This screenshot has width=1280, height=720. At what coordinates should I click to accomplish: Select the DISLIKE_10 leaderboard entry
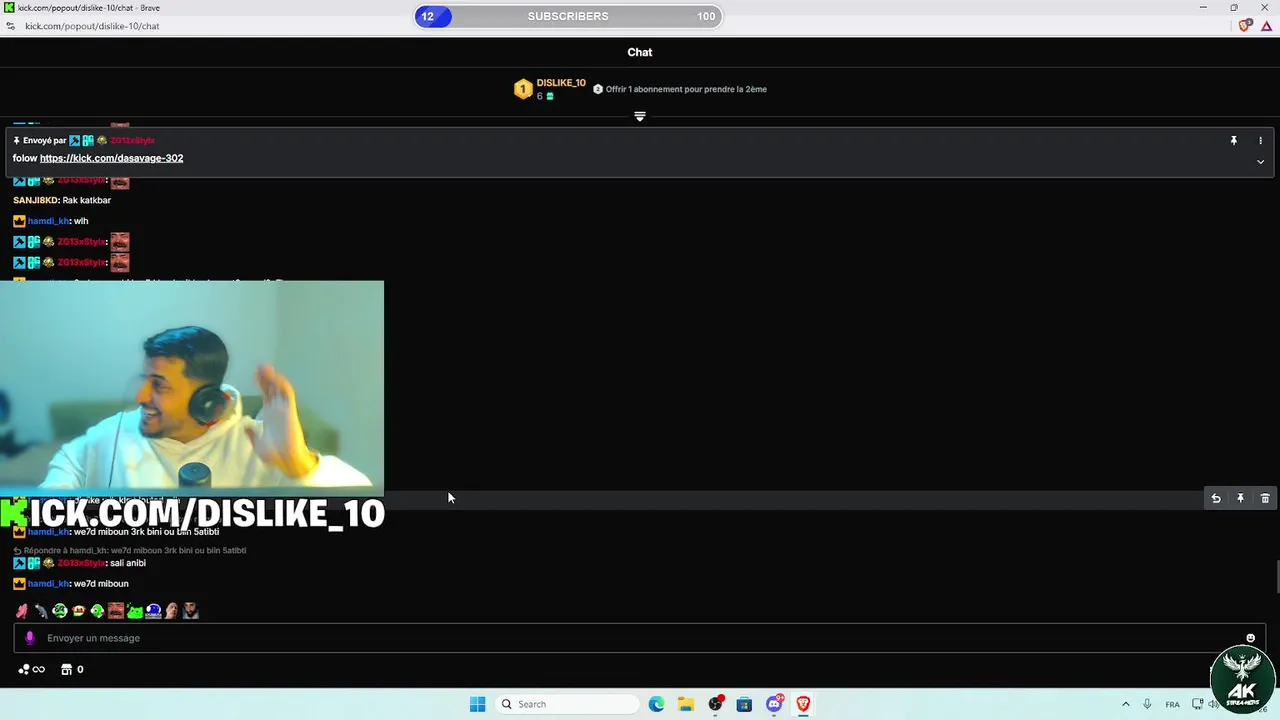[550, 89]
